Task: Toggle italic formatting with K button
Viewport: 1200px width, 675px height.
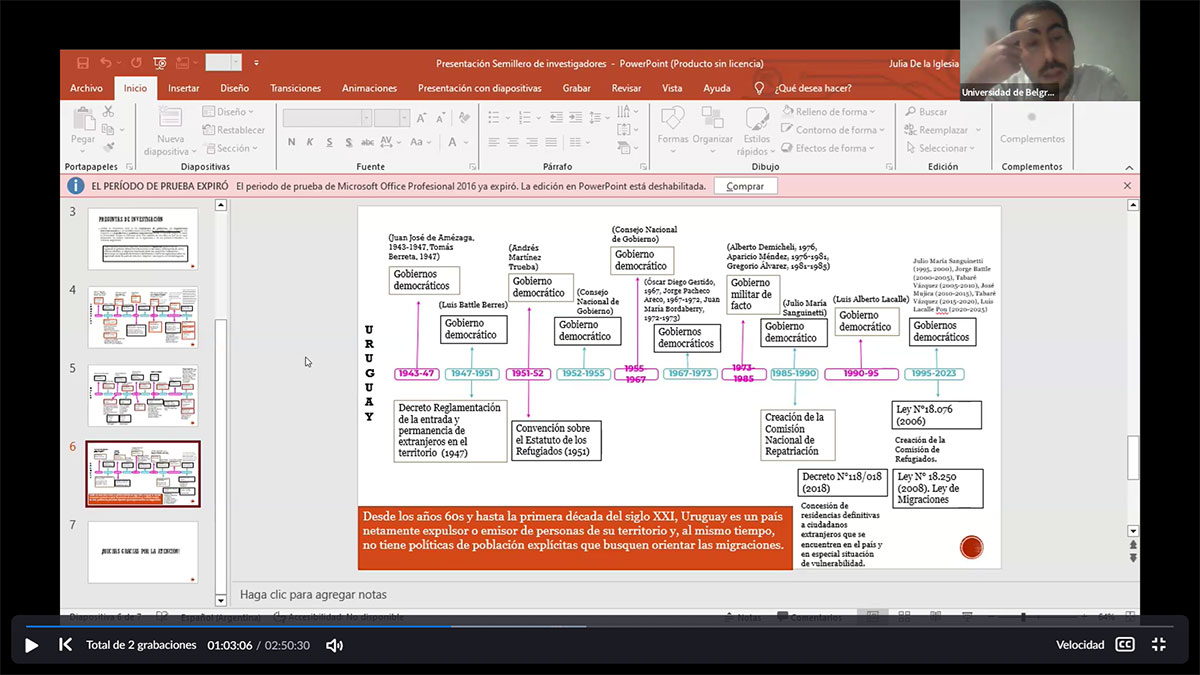Action: click(x=311, y=142)
